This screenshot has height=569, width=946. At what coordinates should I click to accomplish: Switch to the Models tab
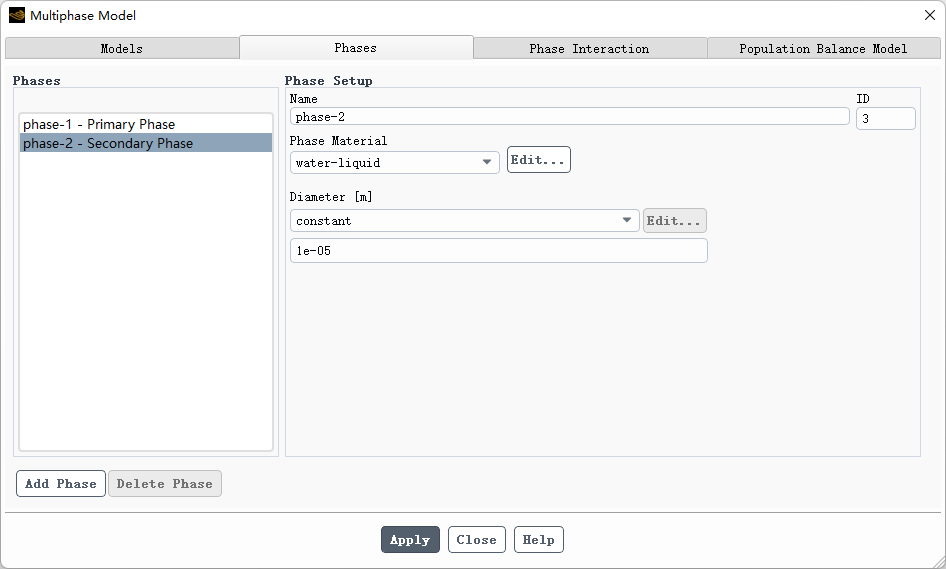122,48
